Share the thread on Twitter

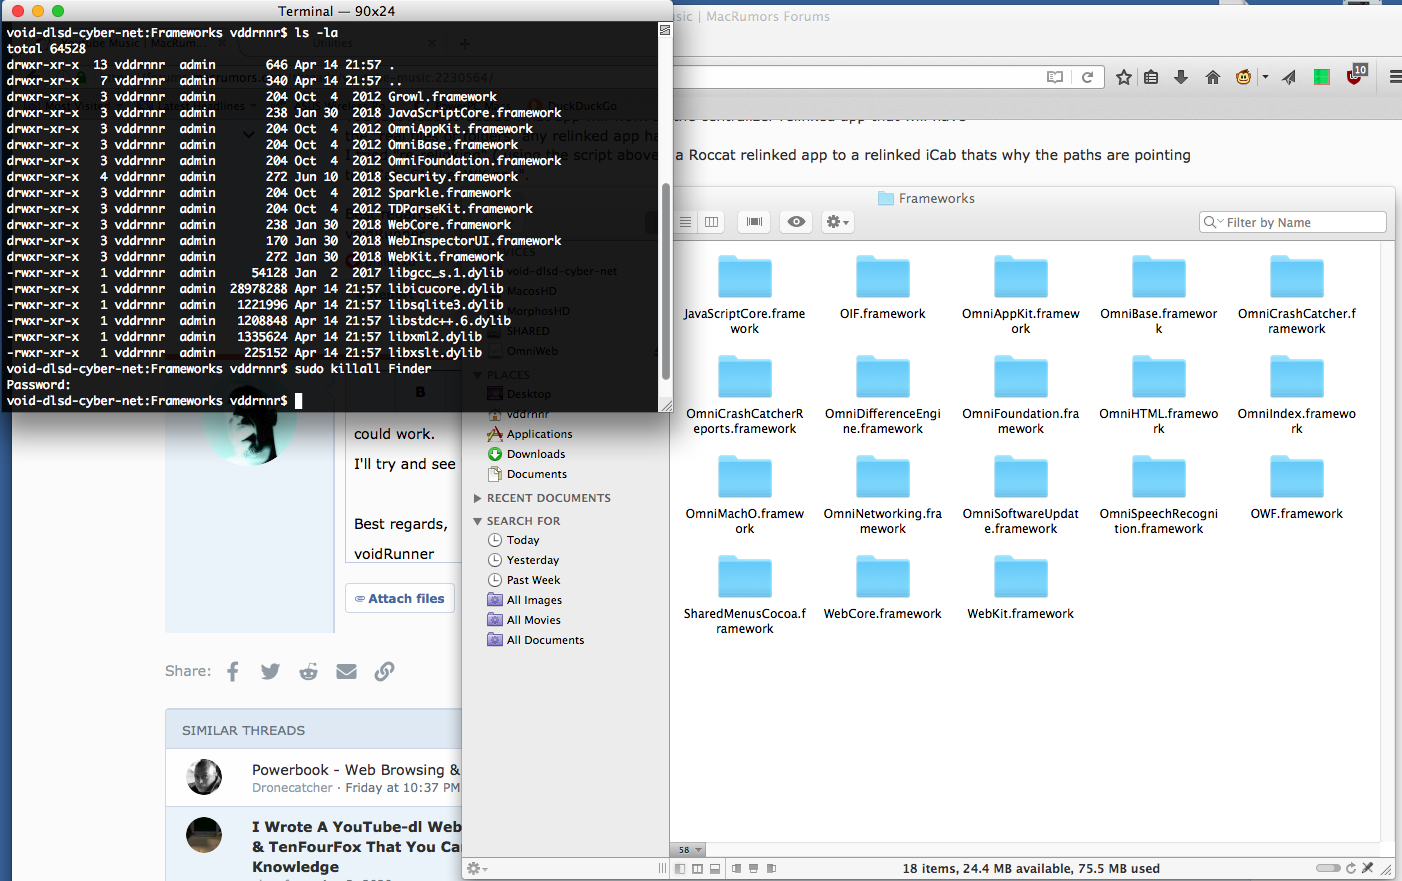coord(270,671)
